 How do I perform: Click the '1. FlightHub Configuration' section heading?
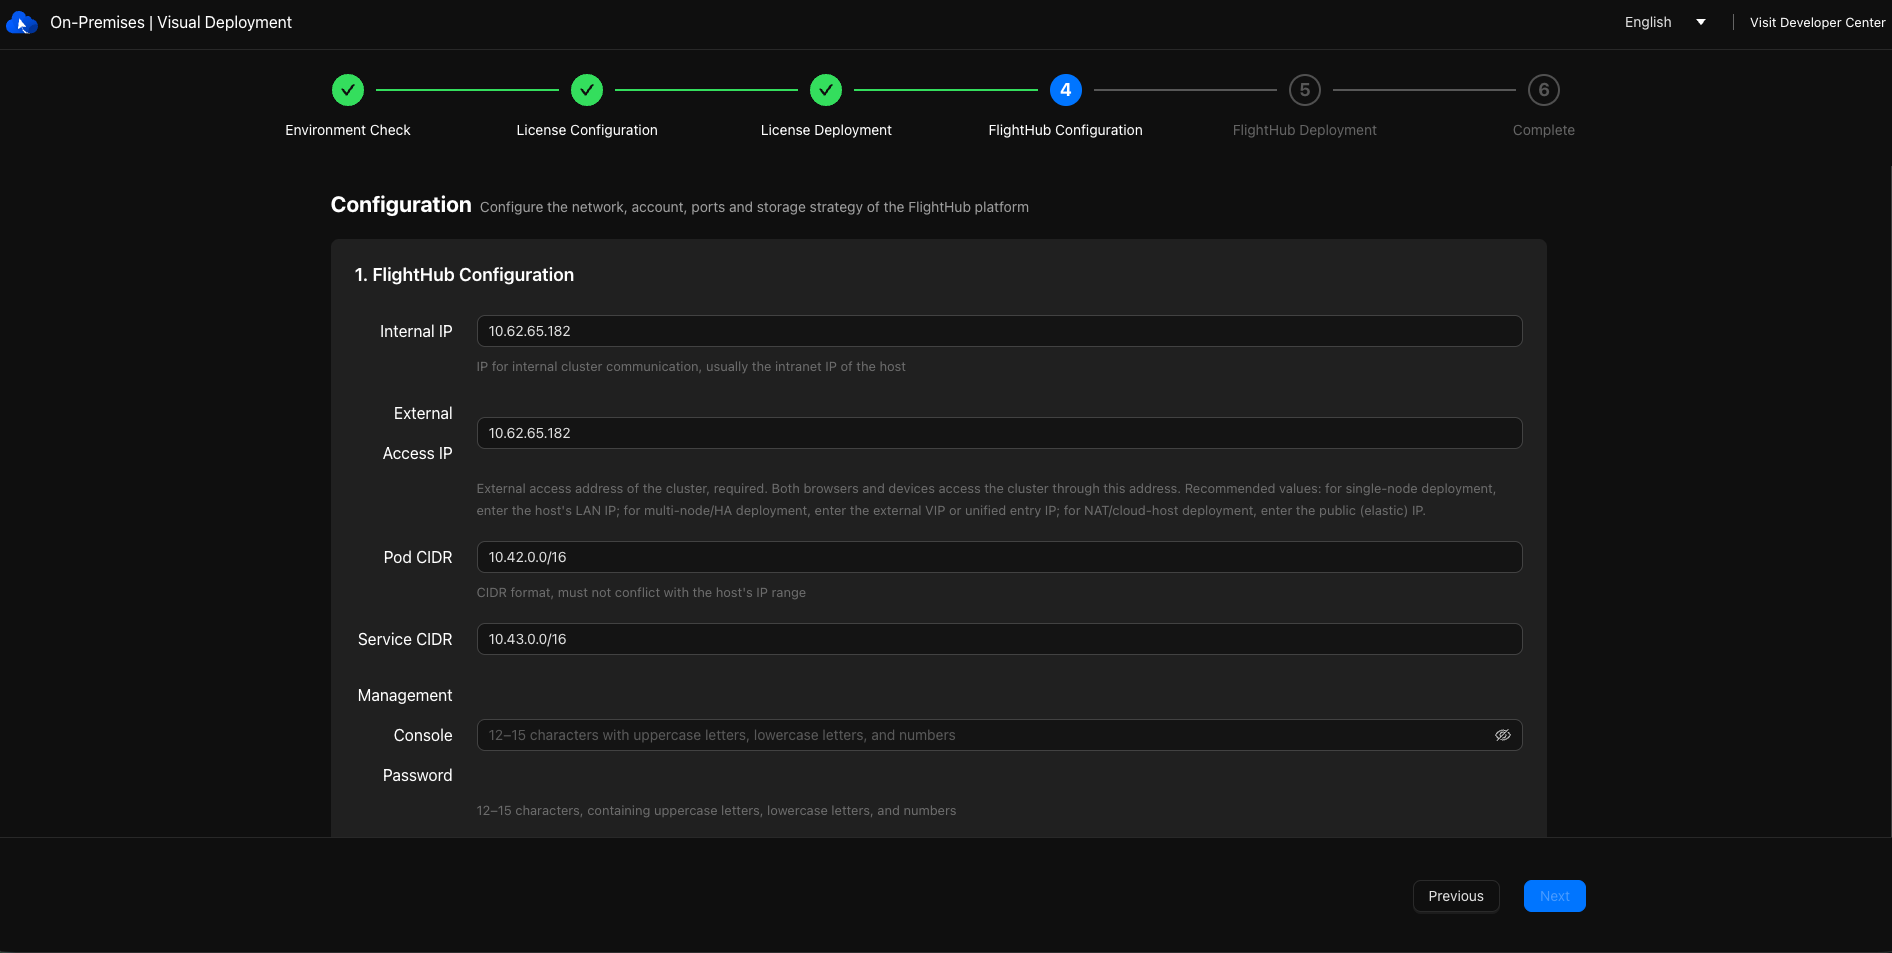pos(465,275)
